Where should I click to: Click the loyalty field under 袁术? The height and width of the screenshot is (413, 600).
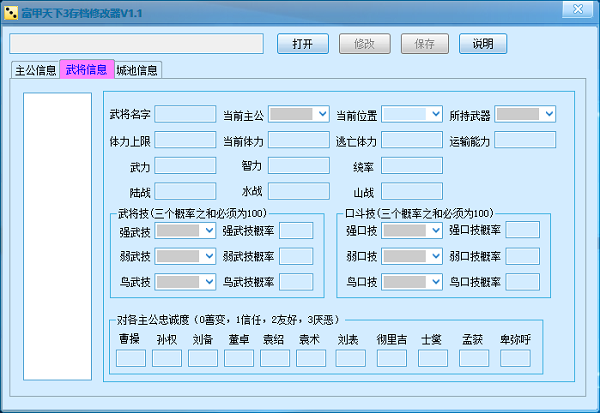tap(311, 358)
